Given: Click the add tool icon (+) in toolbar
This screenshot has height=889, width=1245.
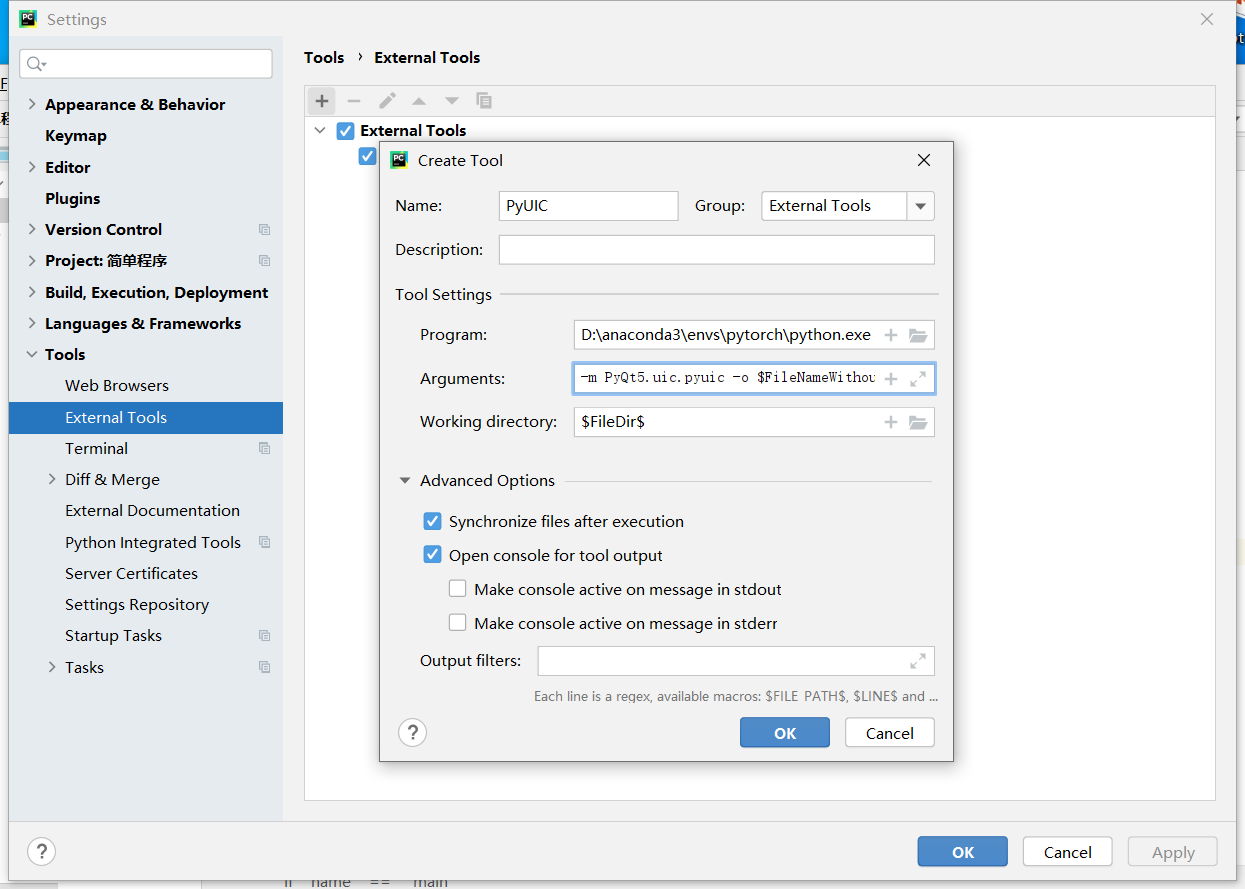Looking at the screenshot, I should tap(321, 100).
